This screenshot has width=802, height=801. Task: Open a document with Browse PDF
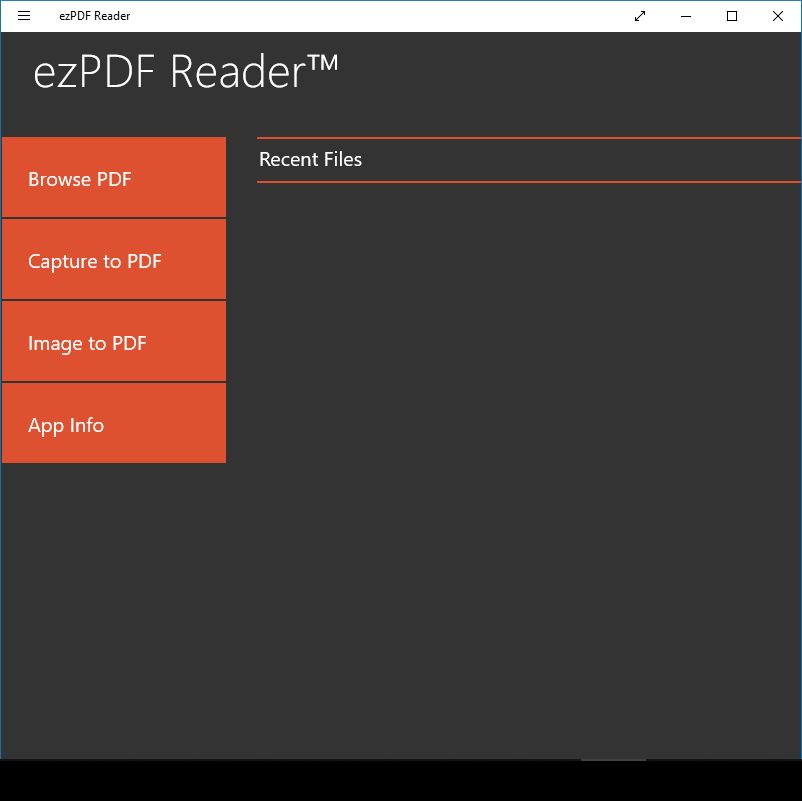[113, 178]
